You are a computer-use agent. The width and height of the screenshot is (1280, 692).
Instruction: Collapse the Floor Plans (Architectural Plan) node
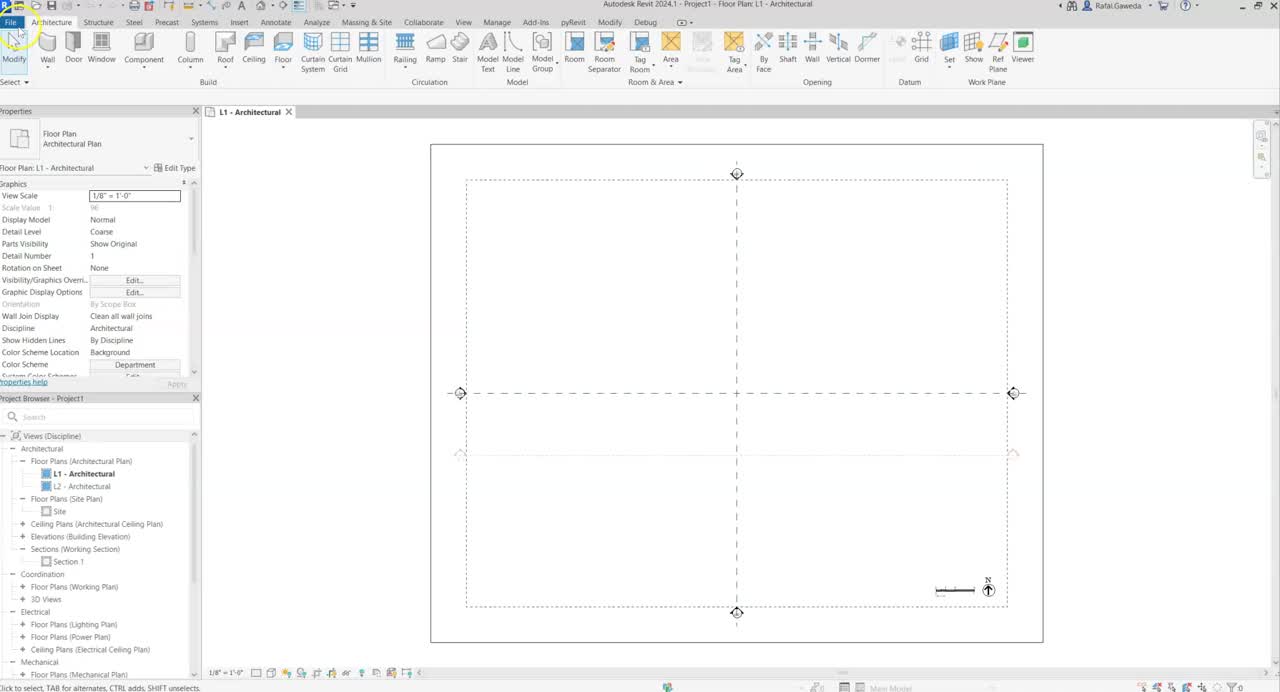coord(23,461)
